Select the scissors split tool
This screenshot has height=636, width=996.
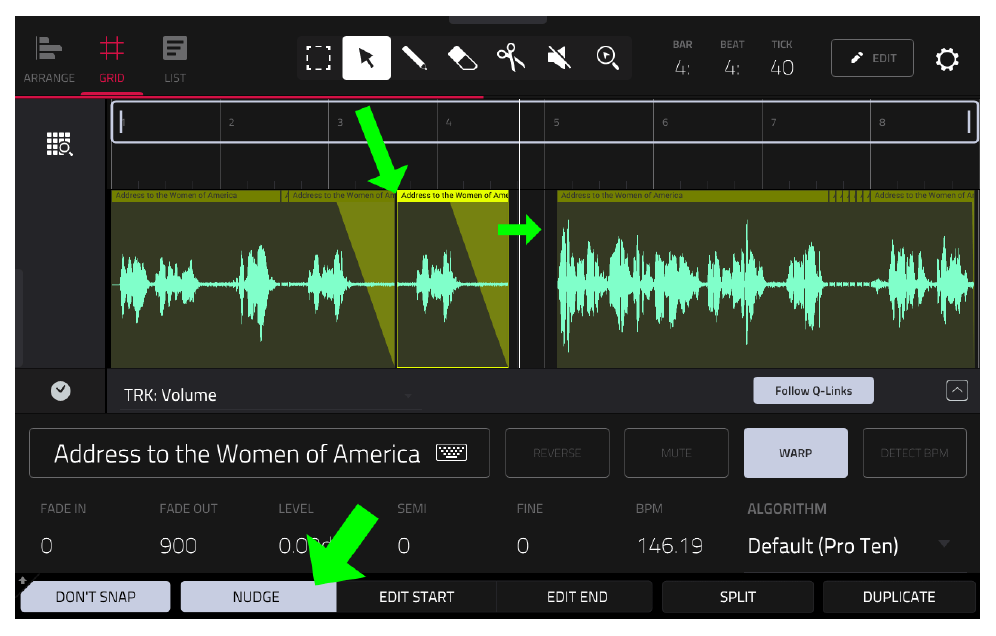[x=511, y=58]
